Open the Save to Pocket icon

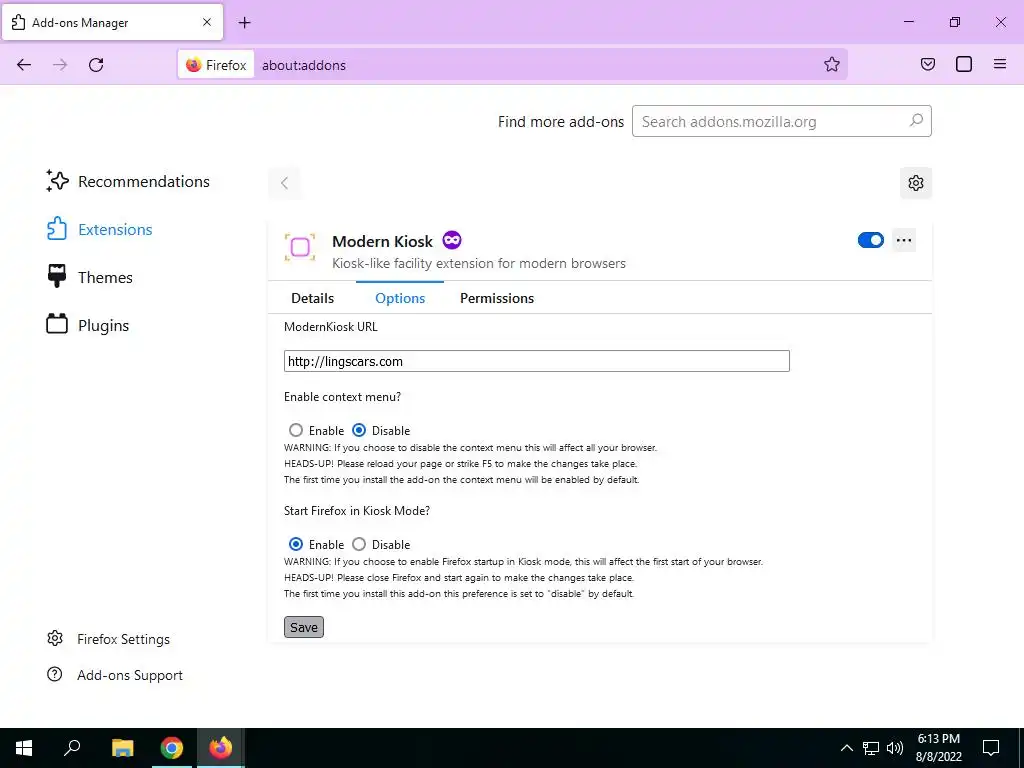coord(927,64)
